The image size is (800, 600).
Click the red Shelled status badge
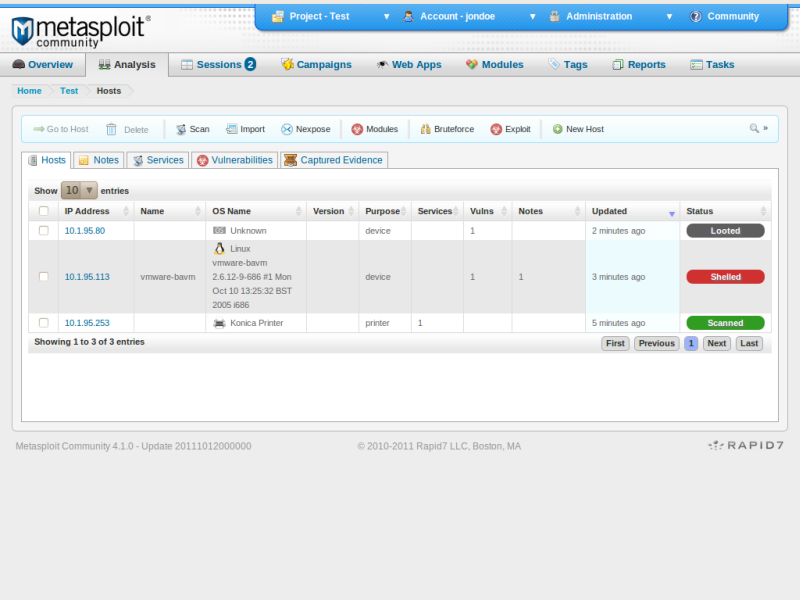[x=726, y=277]
